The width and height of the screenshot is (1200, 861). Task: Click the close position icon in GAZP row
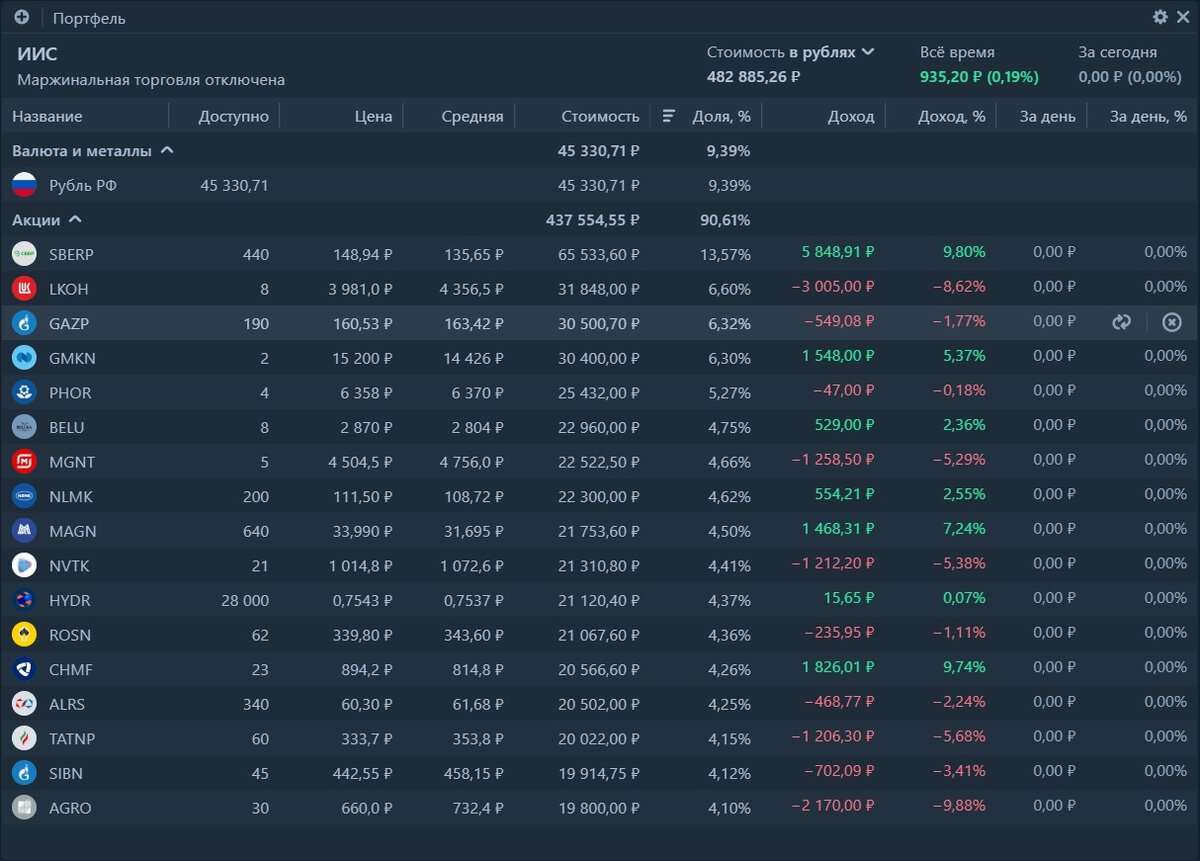[1172, 322]
